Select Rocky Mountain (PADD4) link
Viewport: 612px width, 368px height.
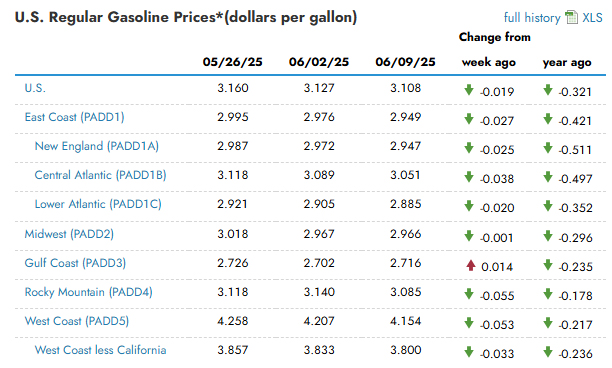click(x=89, y=292)
